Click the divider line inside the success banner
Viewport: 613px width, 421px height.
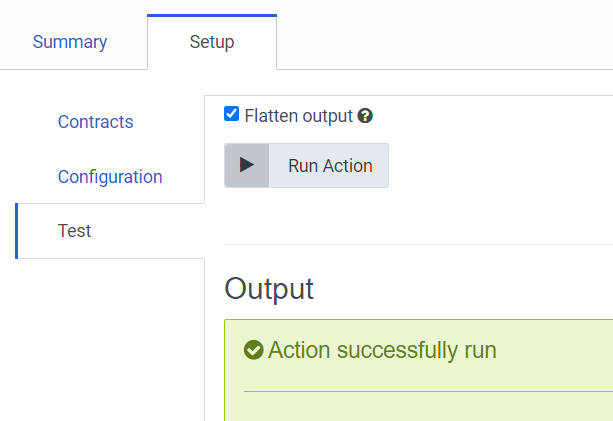pos(428,391)
